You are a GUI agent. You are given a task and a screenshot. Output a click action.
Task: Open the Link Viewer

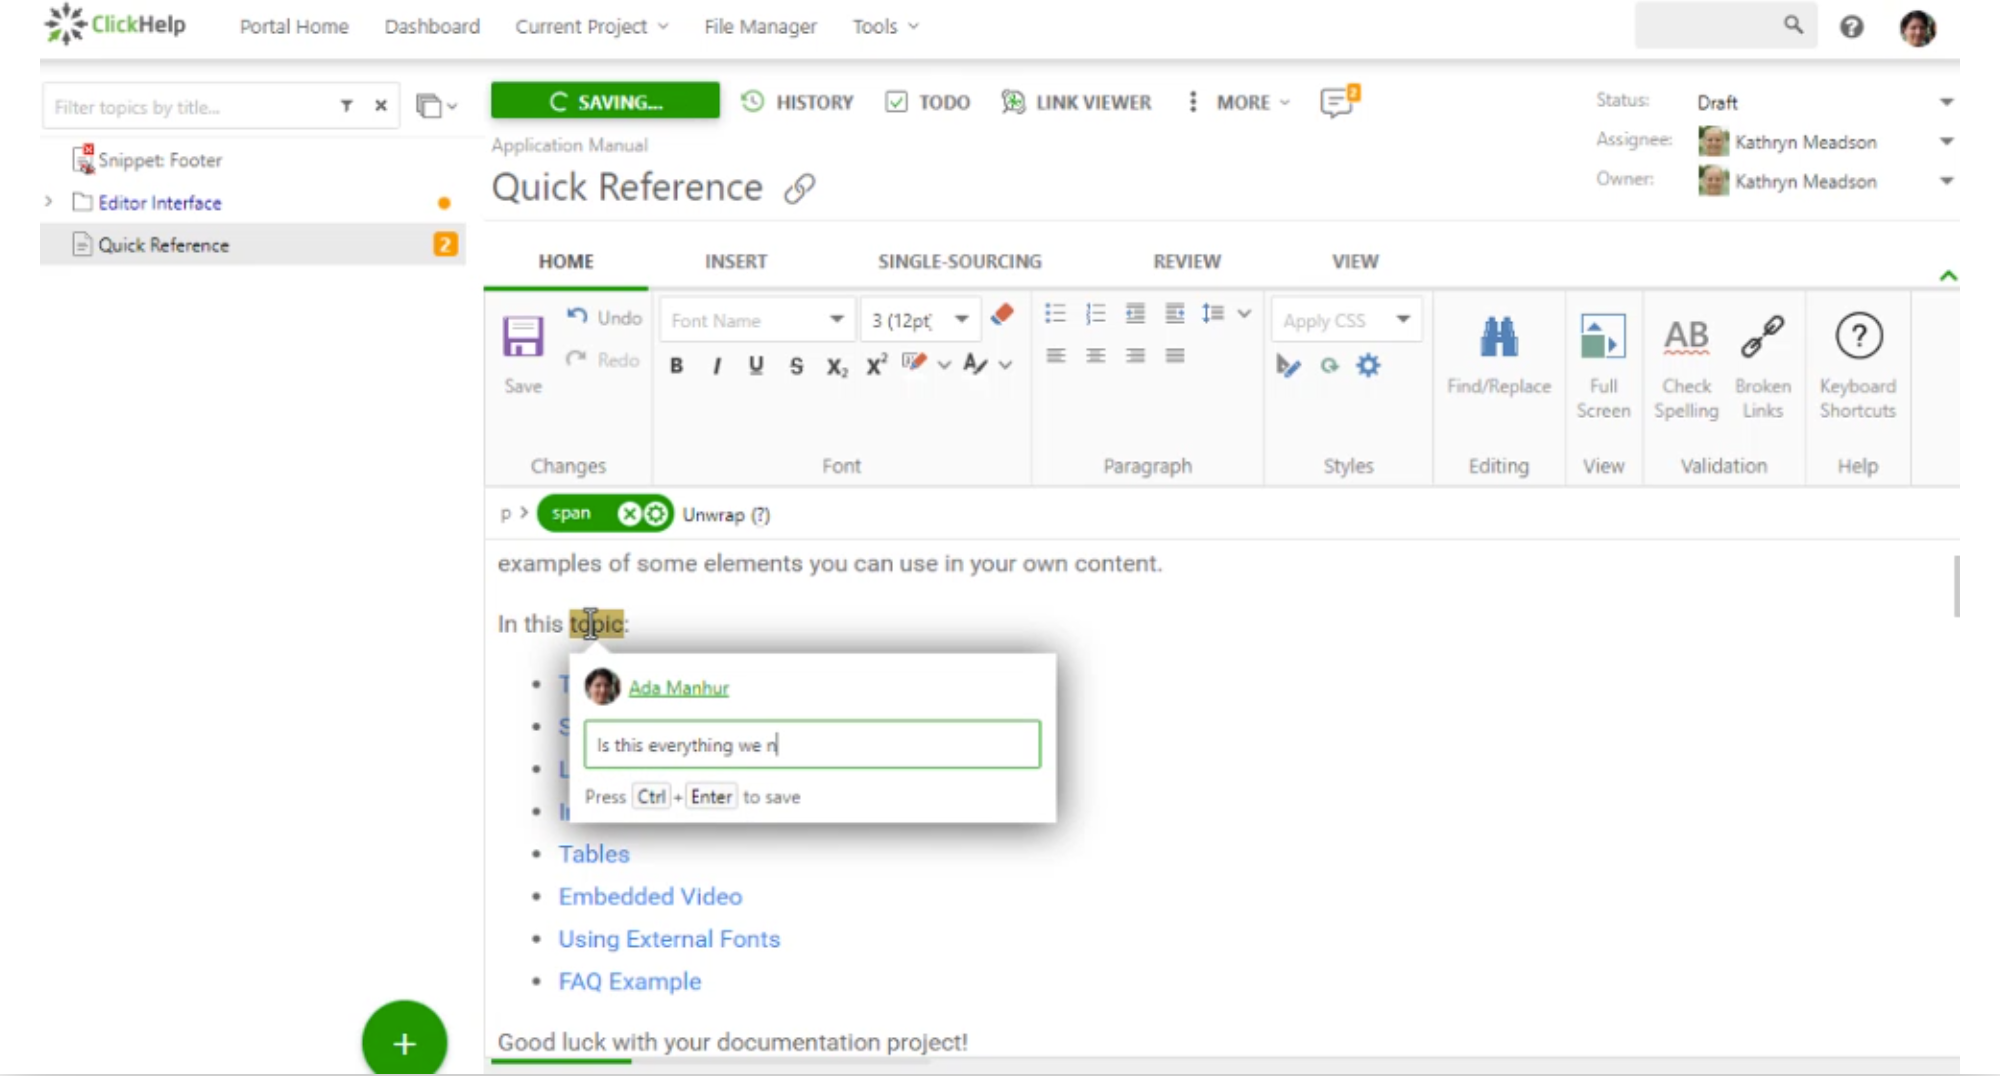[1077, 101]
